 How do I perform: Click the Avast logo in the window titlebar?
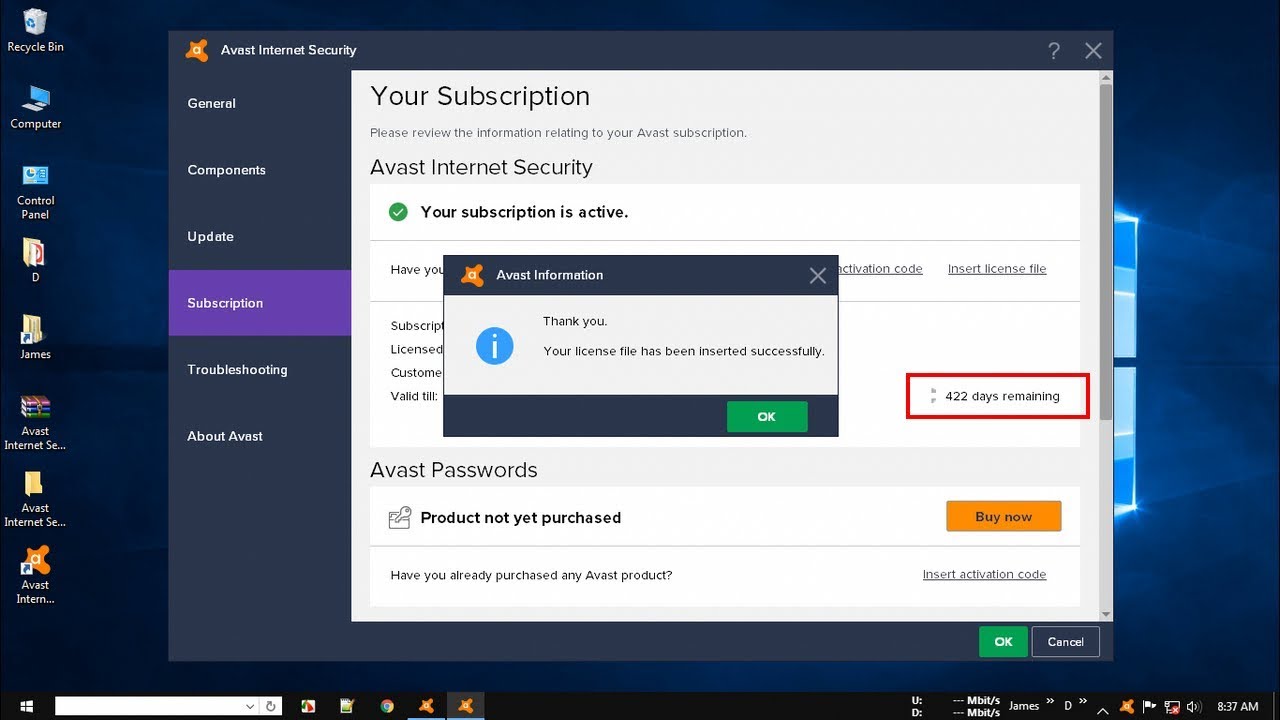[196, 50]
